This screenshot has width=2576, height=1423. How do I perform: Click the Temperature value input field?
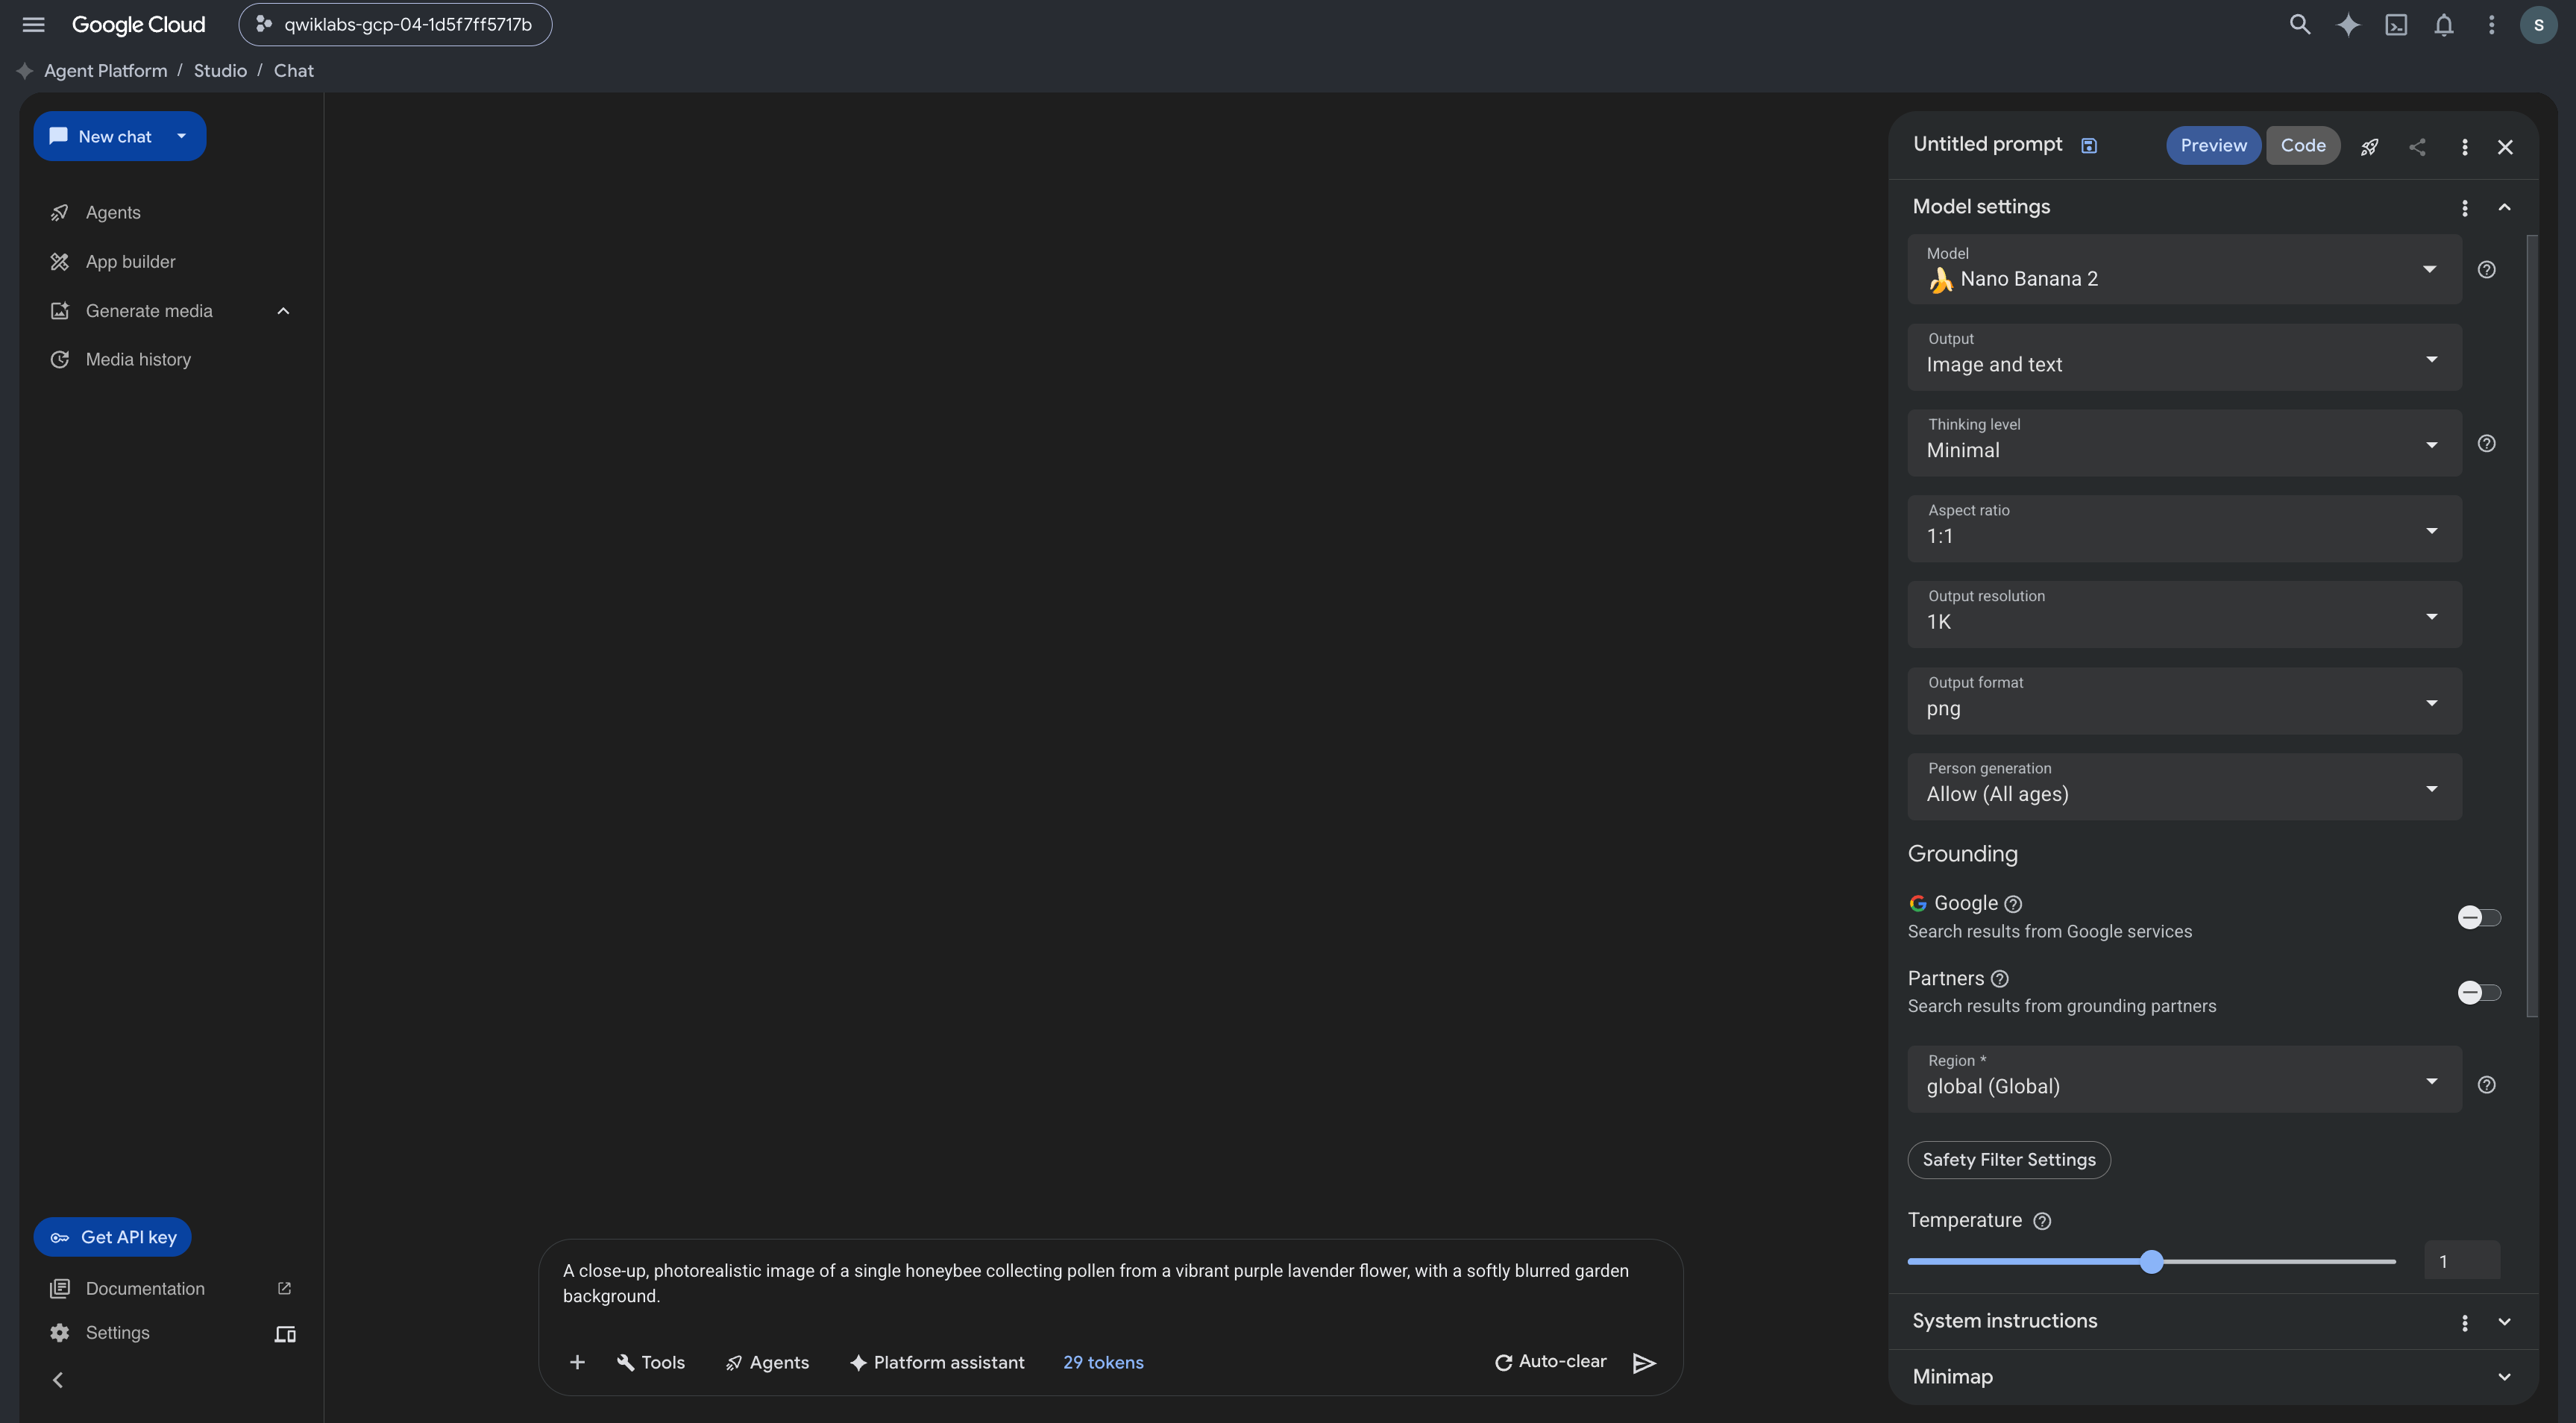[2462, 1261]
